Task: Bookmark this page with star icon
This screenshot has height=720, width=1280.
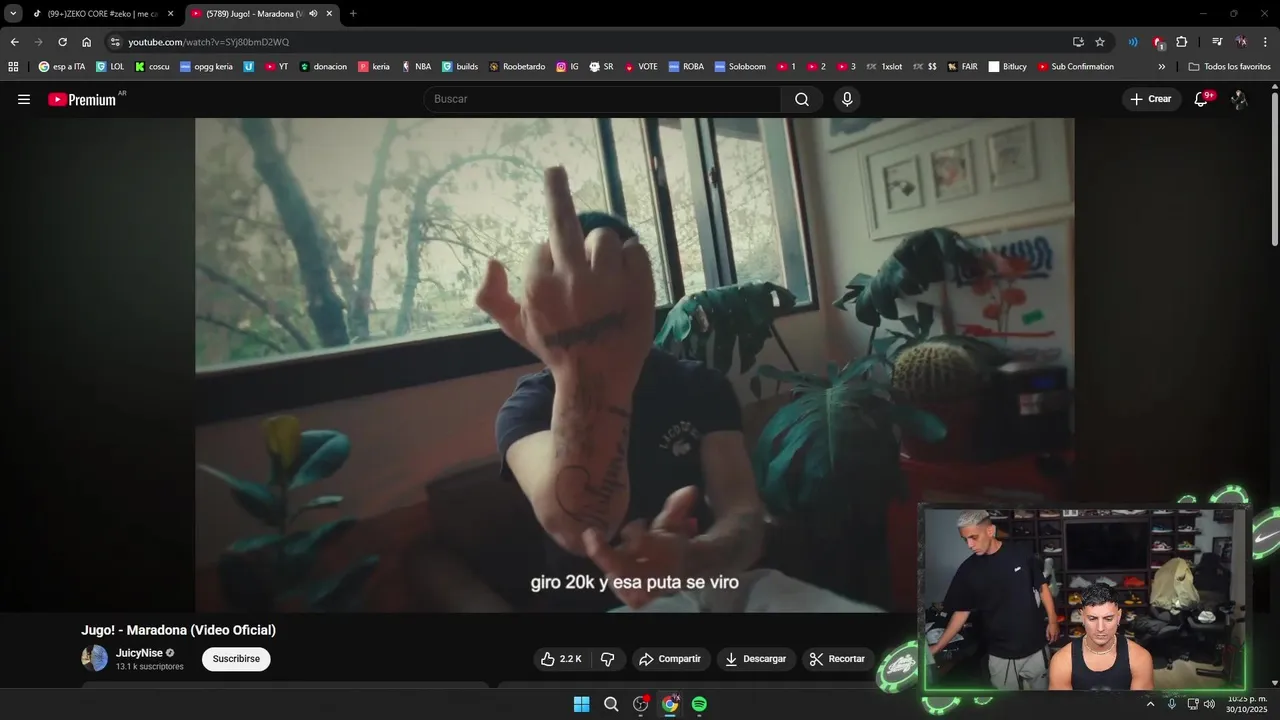Action: point(1100,42)
